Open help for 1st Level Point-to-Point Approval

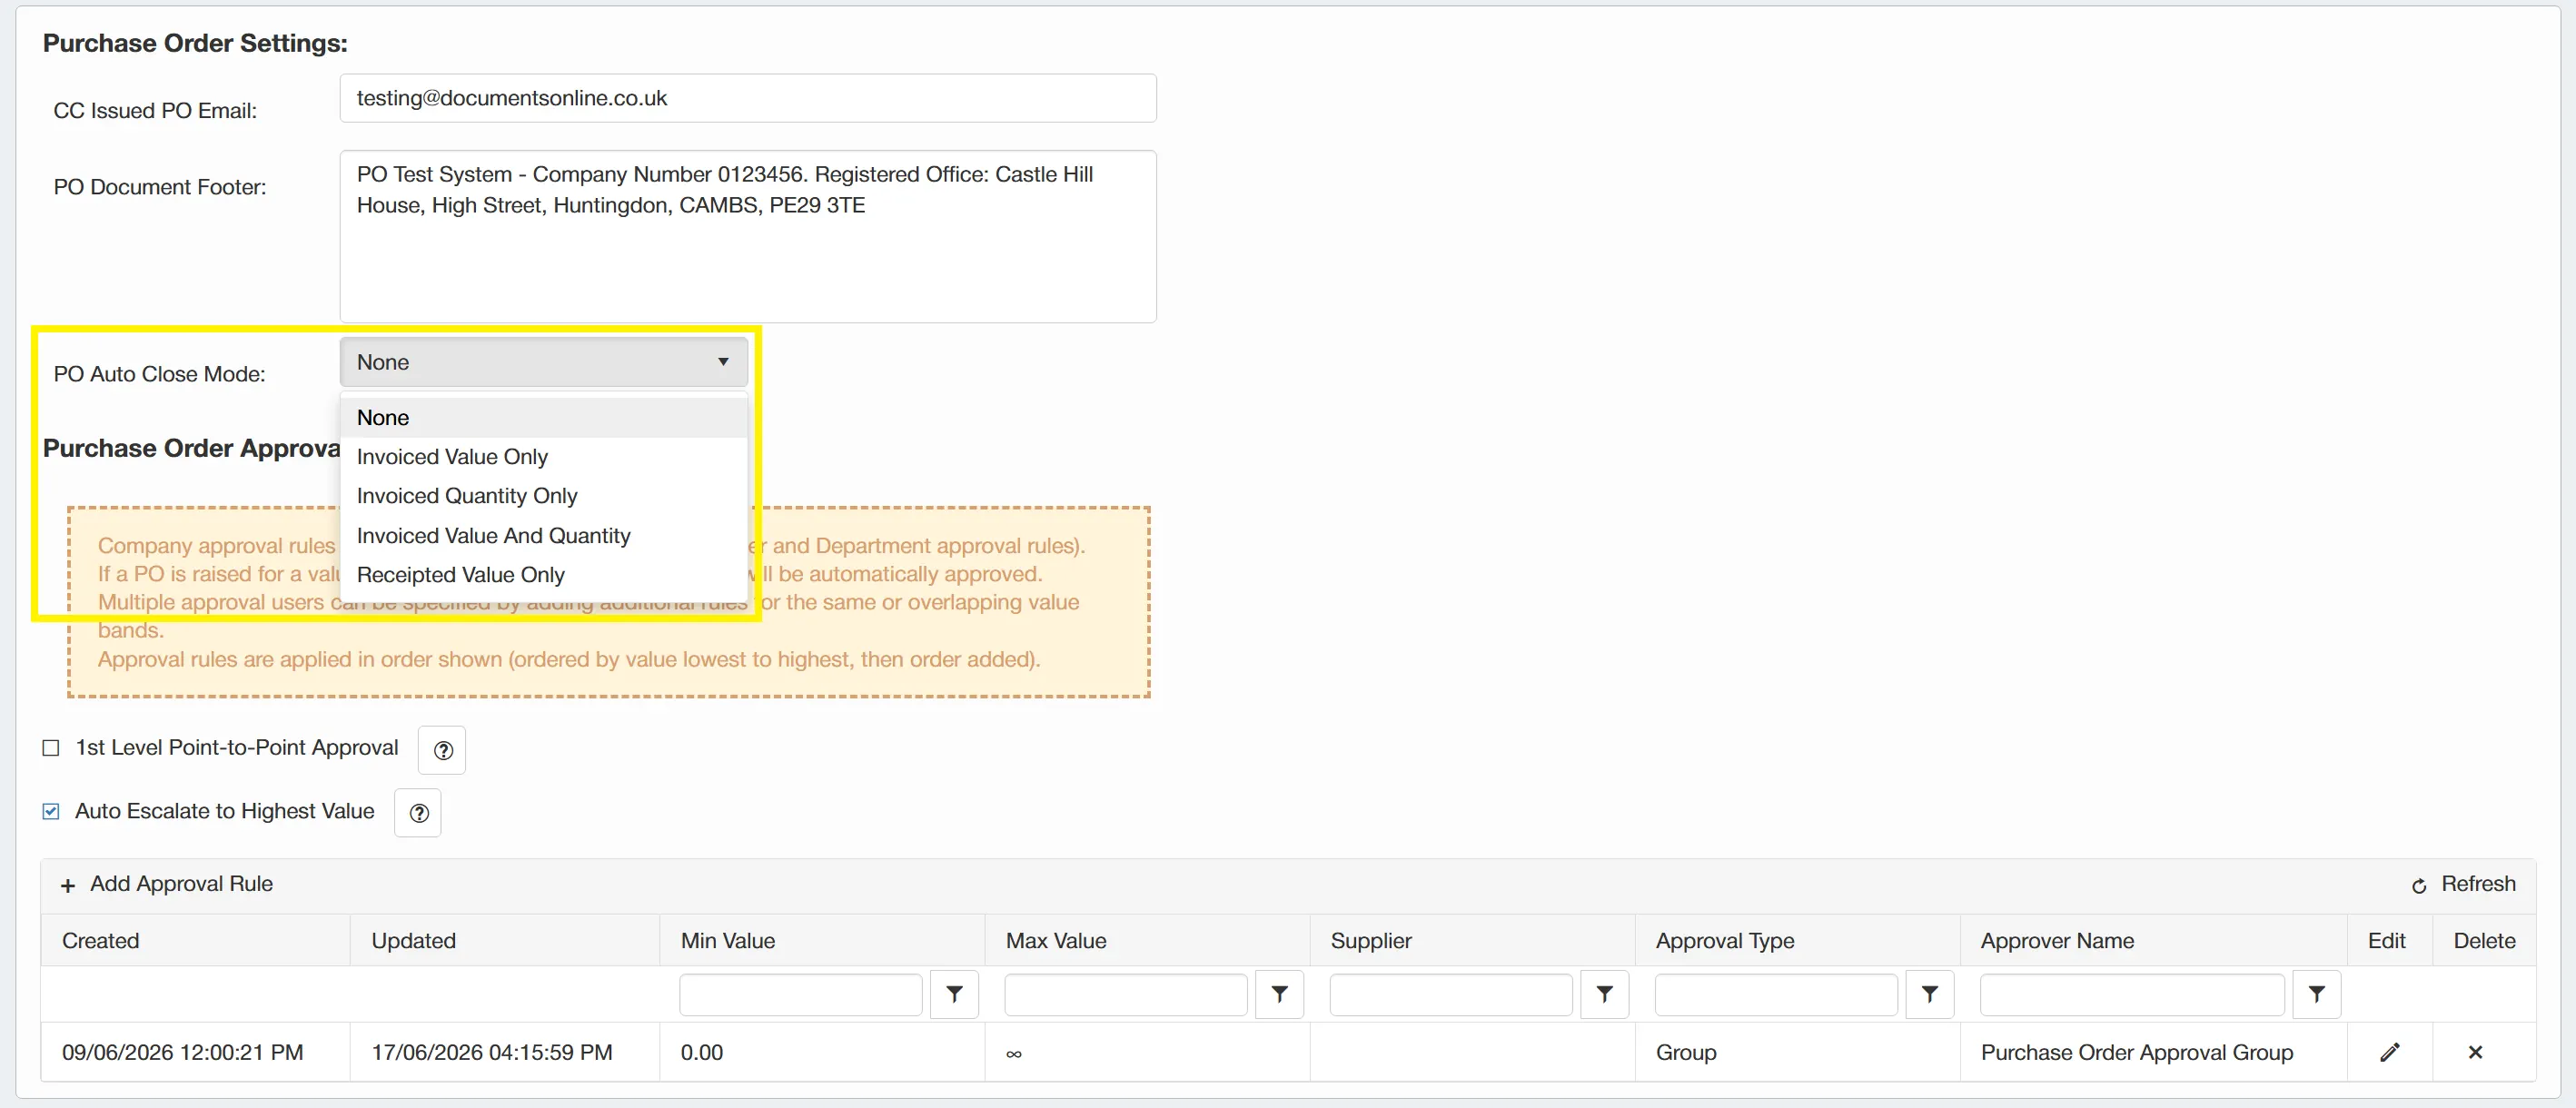coord(442,750)
